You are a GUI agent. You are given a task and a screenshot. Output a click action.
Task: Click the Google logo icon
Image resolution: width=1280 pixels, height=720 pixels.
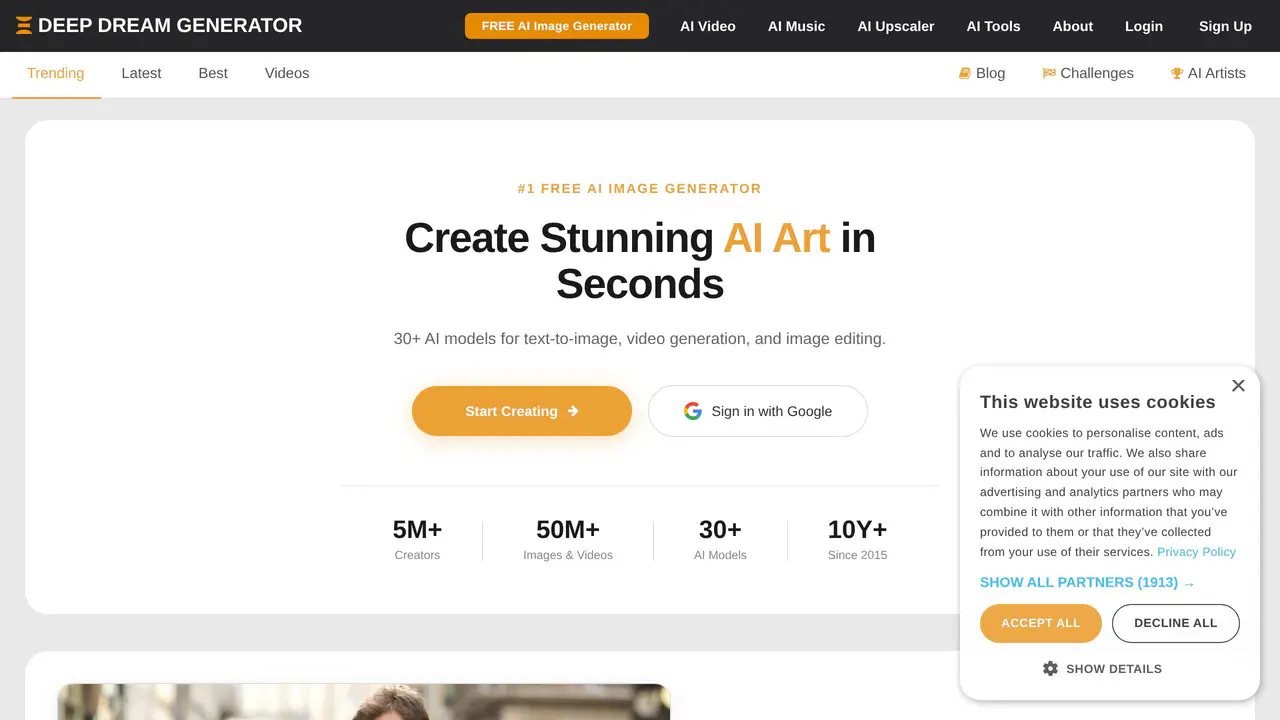(693, 411)
